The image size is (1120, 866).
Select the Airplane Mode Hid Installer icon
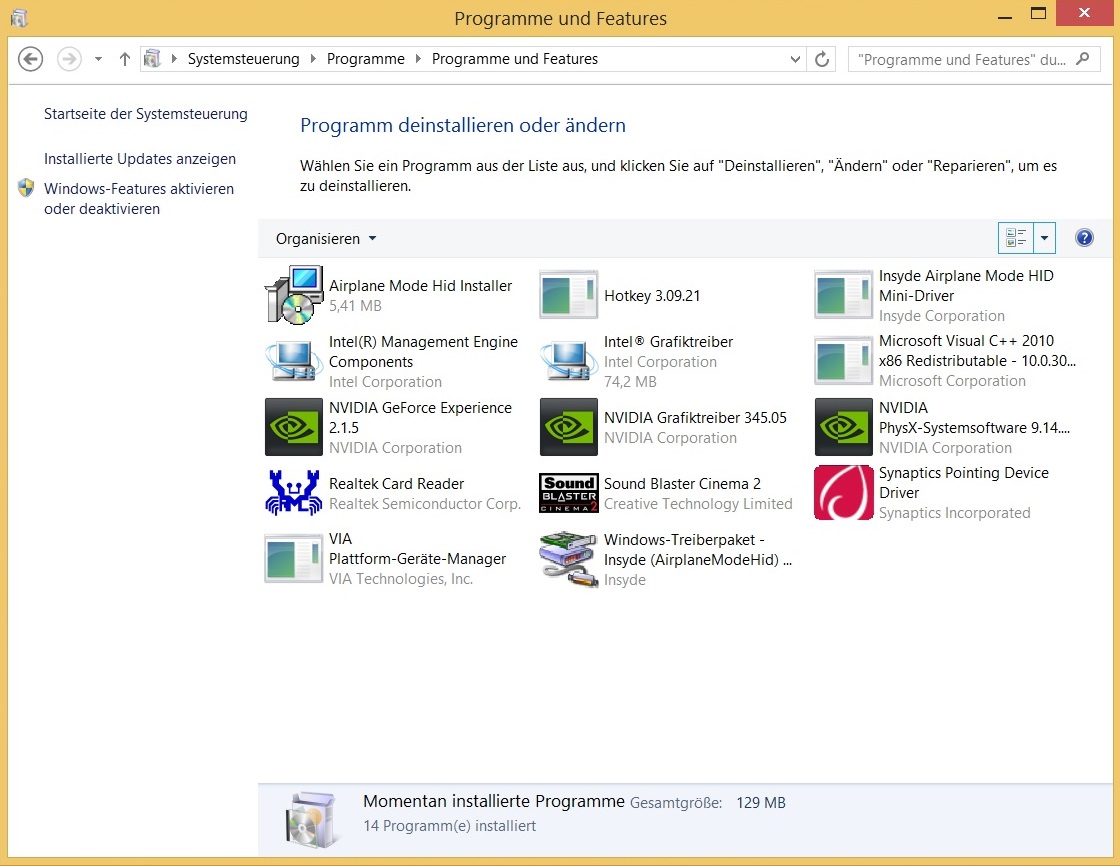294,295
